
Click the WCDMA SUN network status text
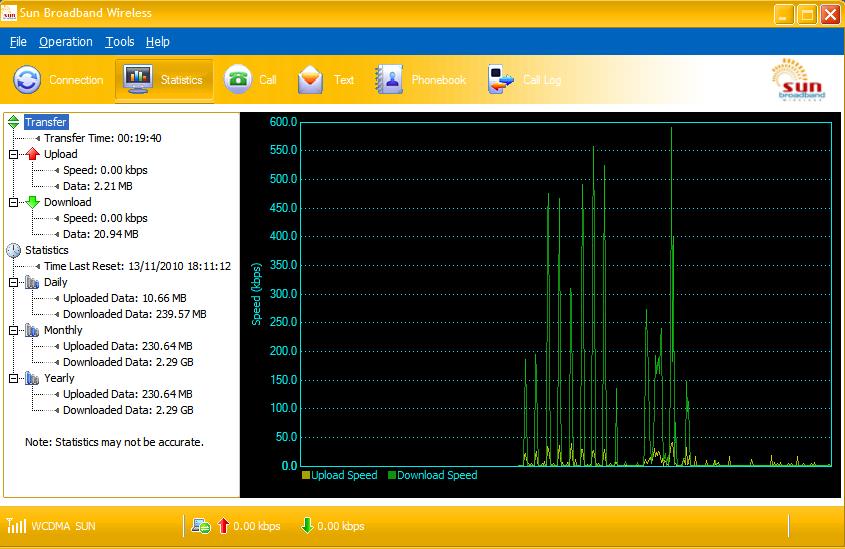coord(63,526)
